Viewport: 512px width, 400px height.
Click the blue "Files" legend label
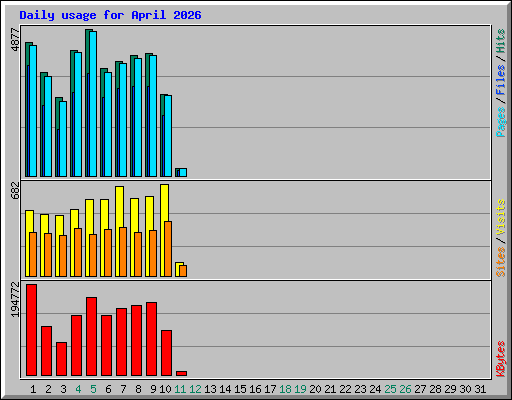click(x=500, y=80)
